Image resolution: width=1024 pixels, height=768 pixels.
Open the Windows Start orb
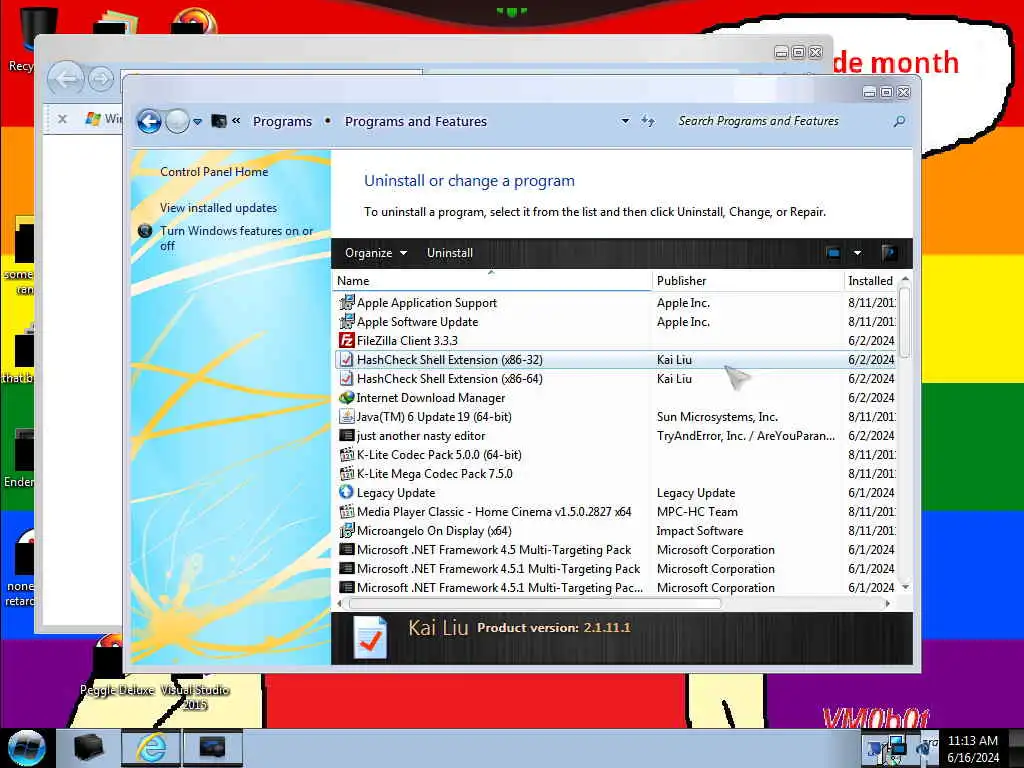tap(26, 747)
